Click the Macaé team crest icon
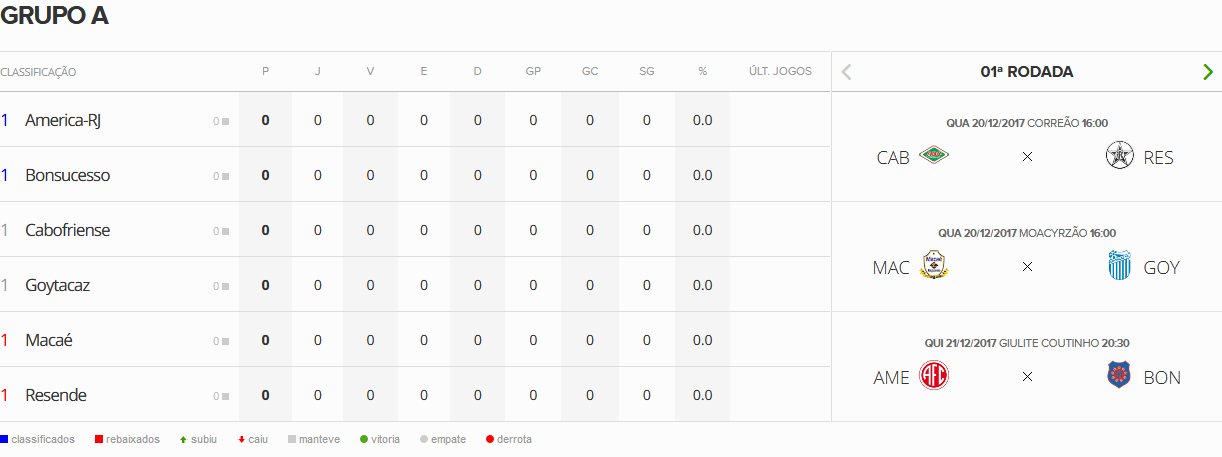1222x457 pixels. coord(933,266)
